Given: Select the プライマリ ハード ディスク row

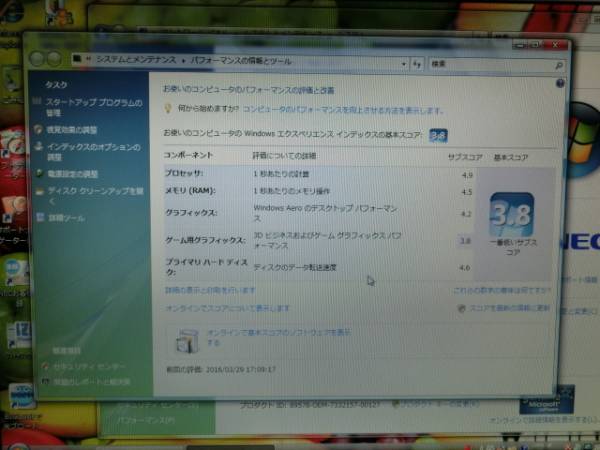Looking at the screenshot, I should (x=318, y=267).
